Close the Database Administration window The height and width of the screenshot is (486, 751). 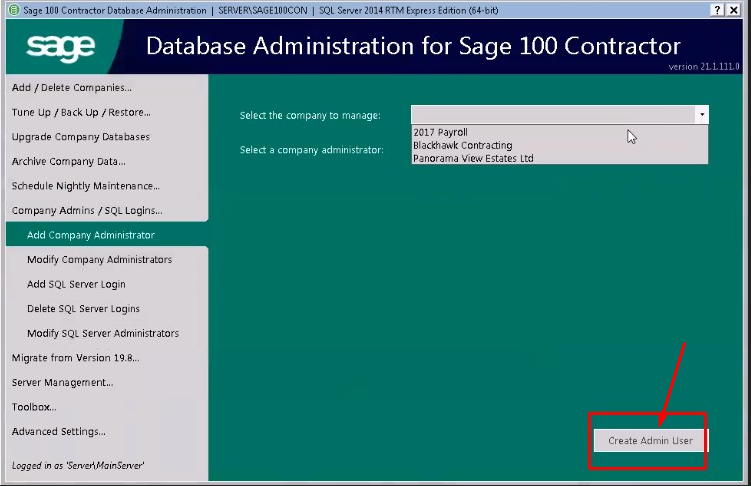pos(734,10)
